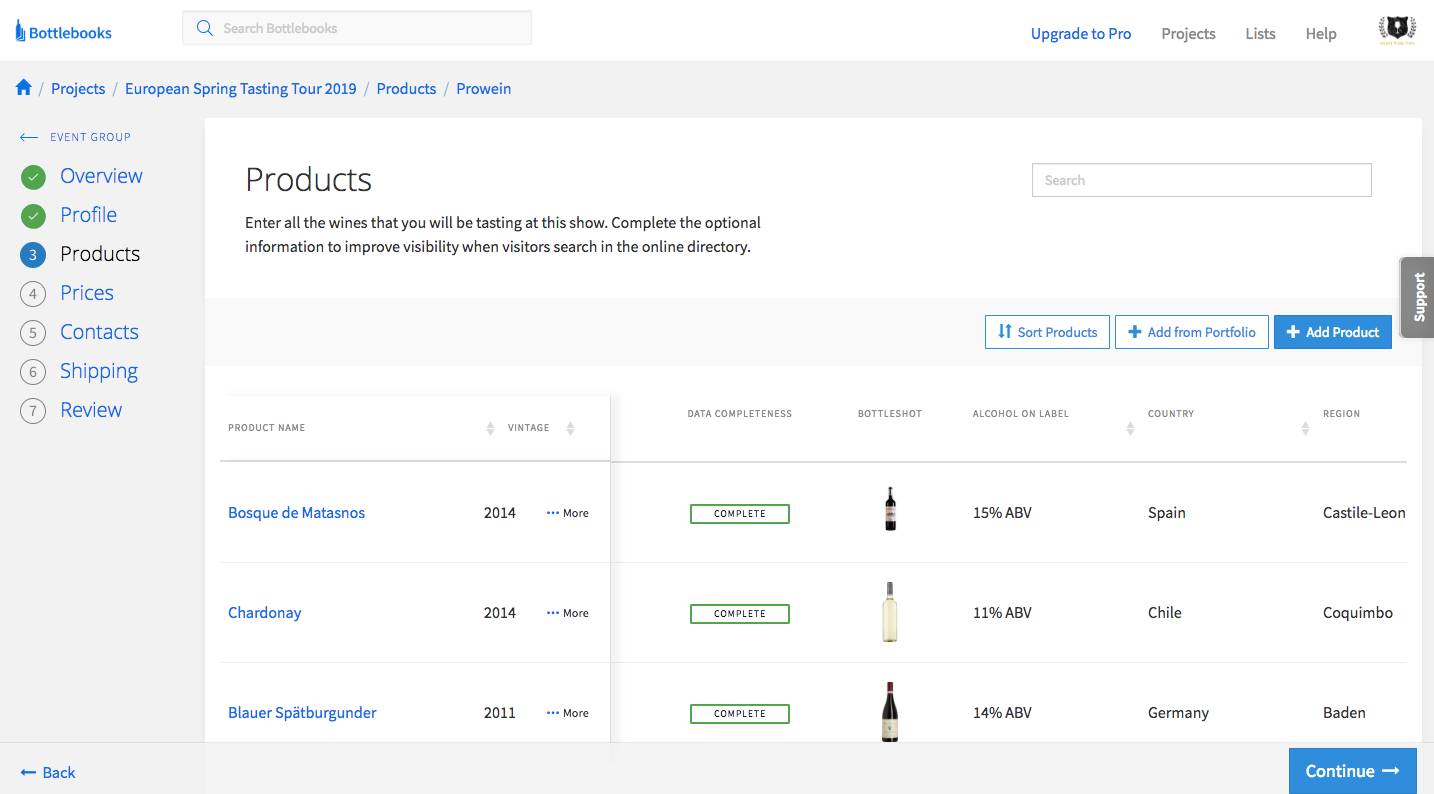Viewport: 1434px width, 794px height.
Task: Open Help in top navigation
Action: [x=1321, y=33]
